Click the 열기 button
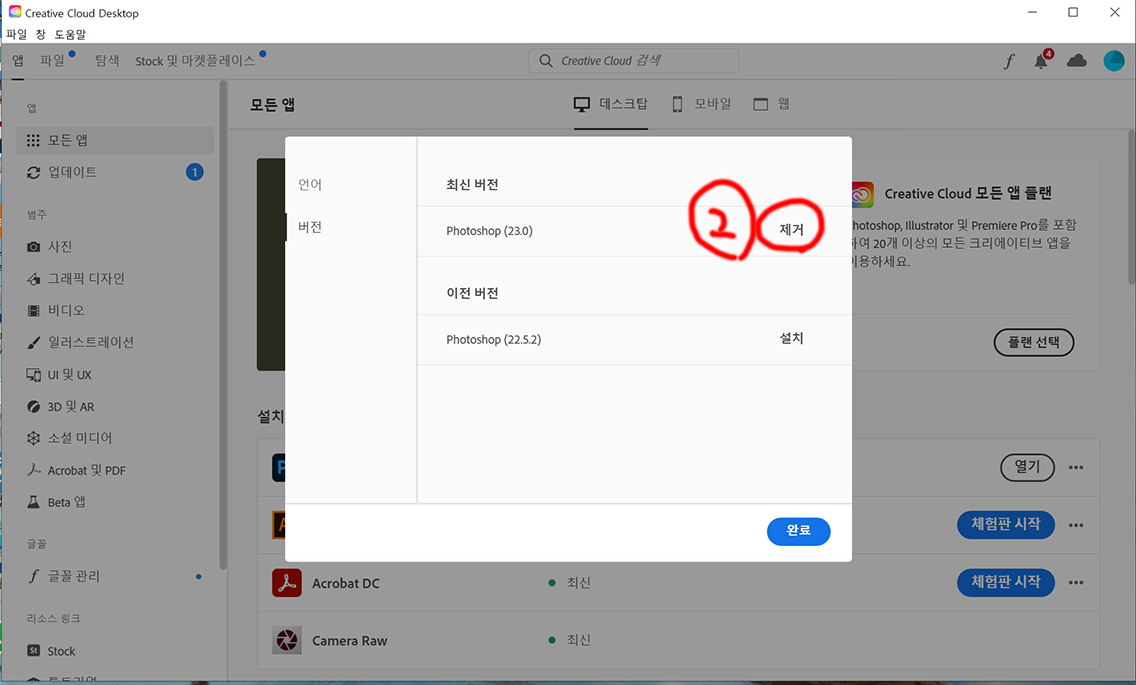Image resolution: width=1136 pixels, height=685 pixels. pyautogui.click(x=1027, y=468)
